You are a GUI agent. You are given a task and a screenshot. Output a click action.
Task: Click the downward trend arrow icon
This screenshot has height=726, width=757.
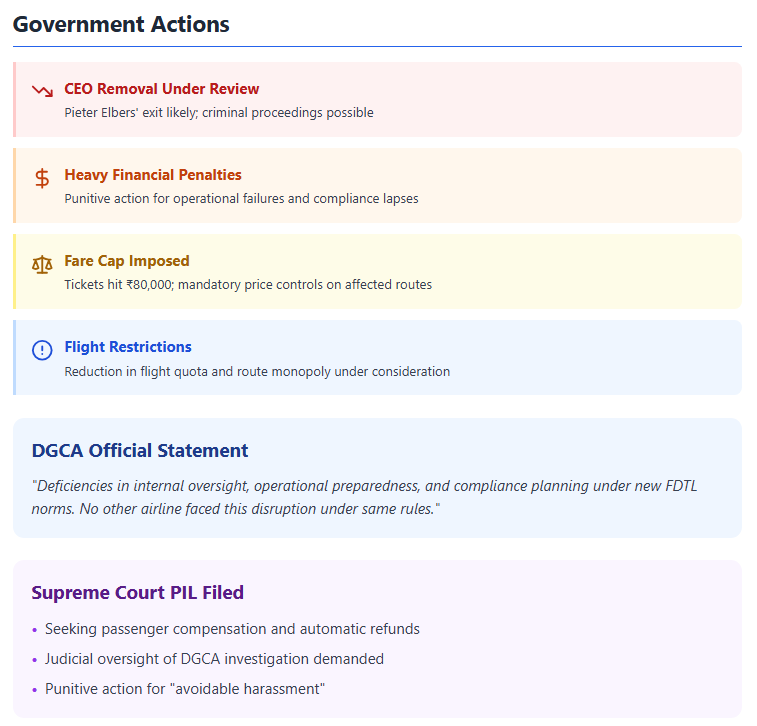coord(42,91)
